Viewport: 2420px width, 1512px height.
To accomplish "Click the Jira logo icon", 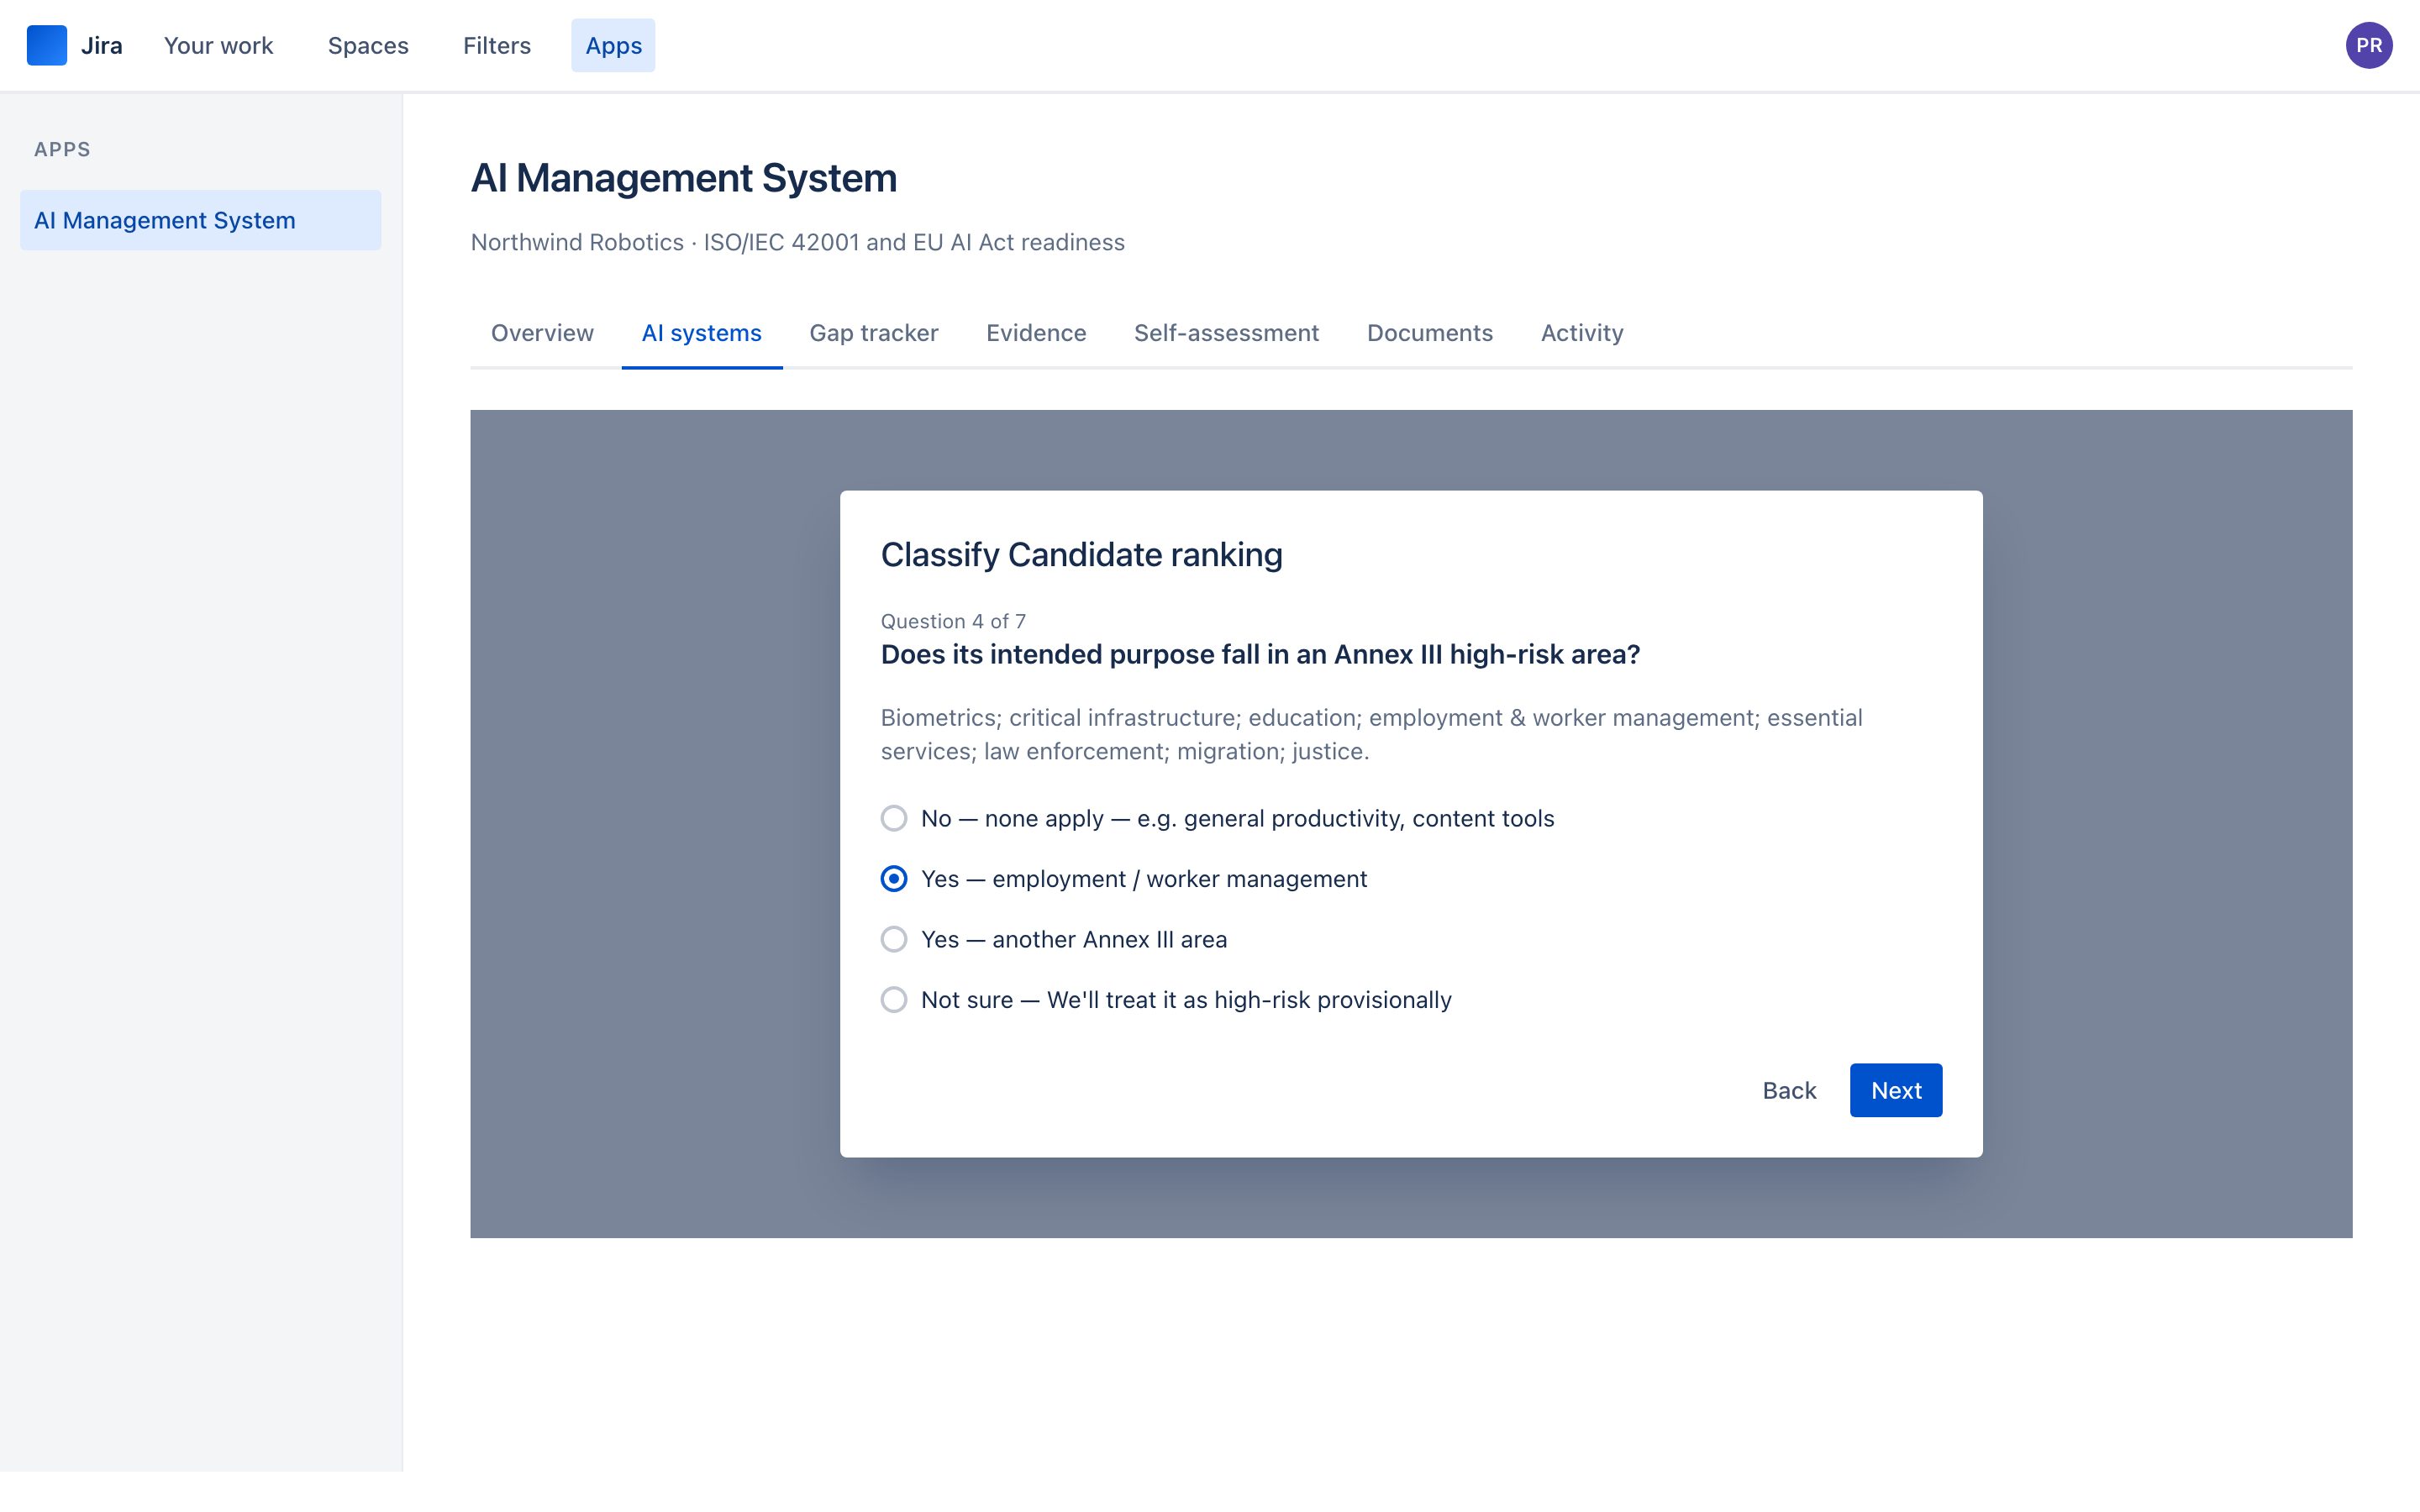I will (x=46, y=45).
